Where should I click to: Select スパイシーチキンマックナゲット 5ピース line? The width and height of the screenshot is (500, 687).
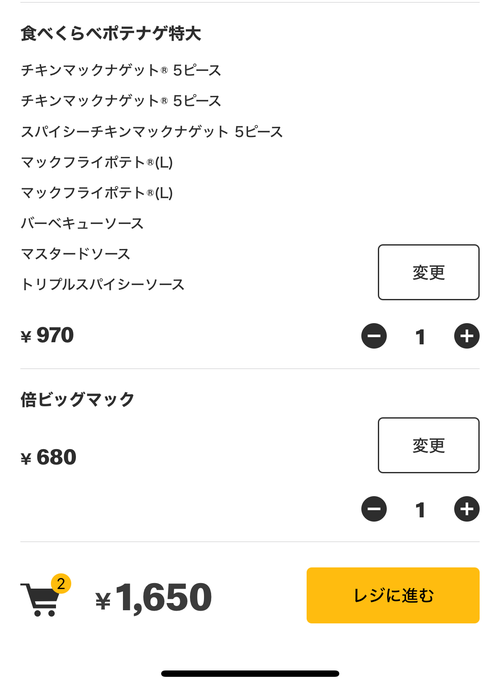(x=152, y=132)
